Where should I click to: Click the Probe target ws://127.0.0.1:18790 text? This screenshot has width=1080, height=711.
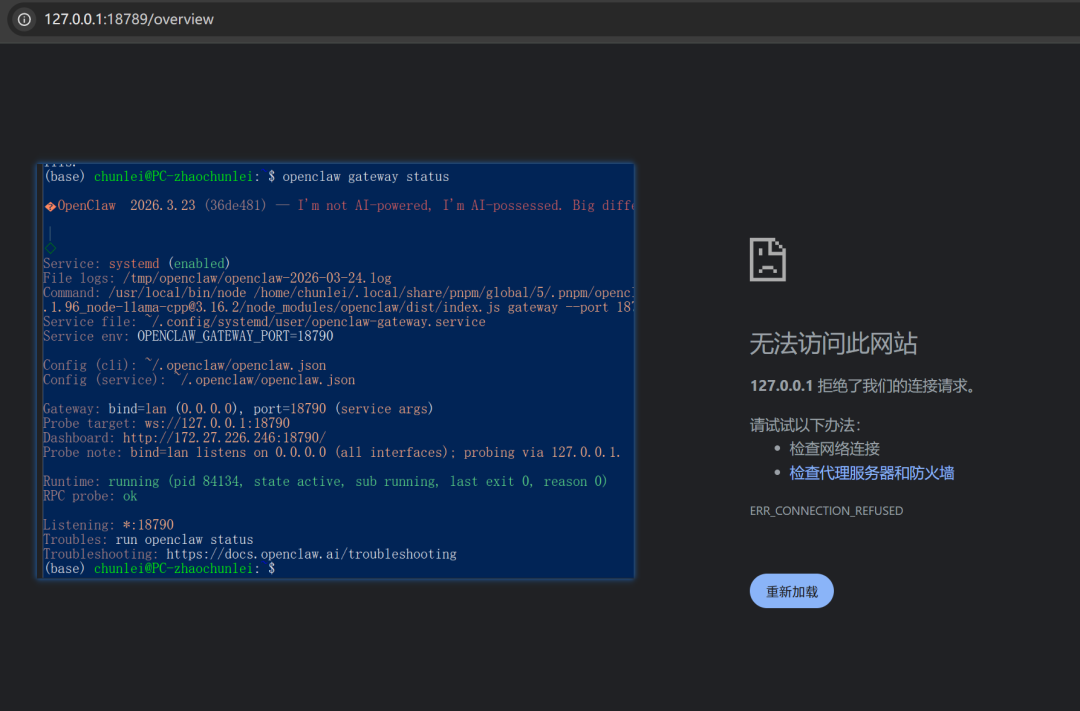(x=217, y=423)
